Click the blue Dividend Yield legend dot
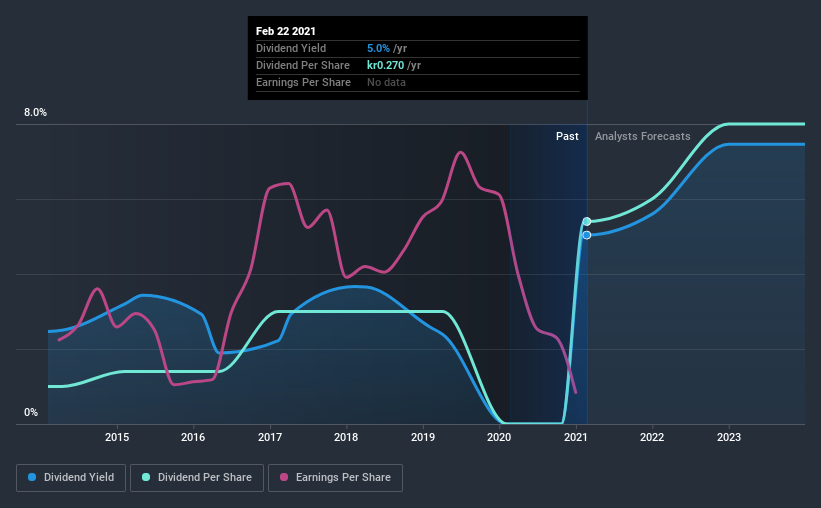This screenshot has height=508, width=821. [32, 477]
